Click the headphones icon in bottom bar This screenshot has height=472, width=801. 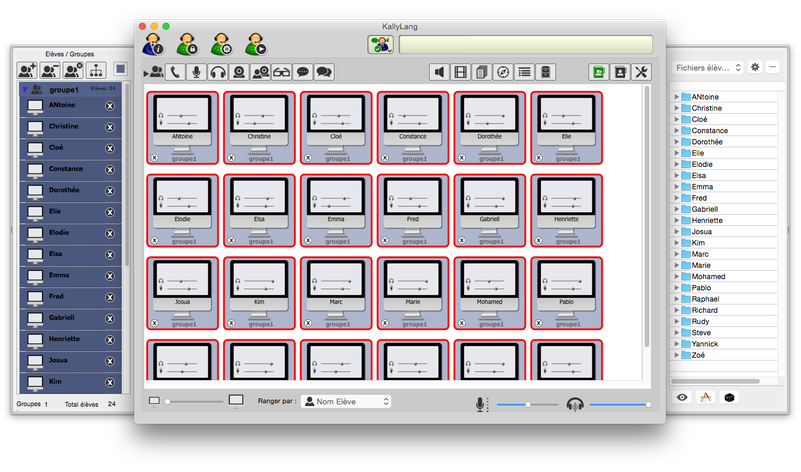coord(575,405)
